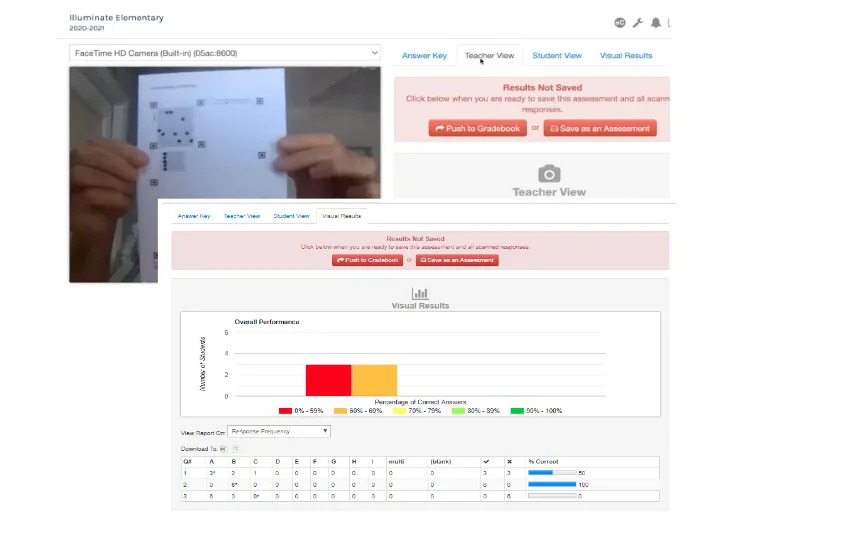Click the 'Percentage of Correct Answers' axis label
The width and height of the screenshot is (847, 536).
(420, 402)
